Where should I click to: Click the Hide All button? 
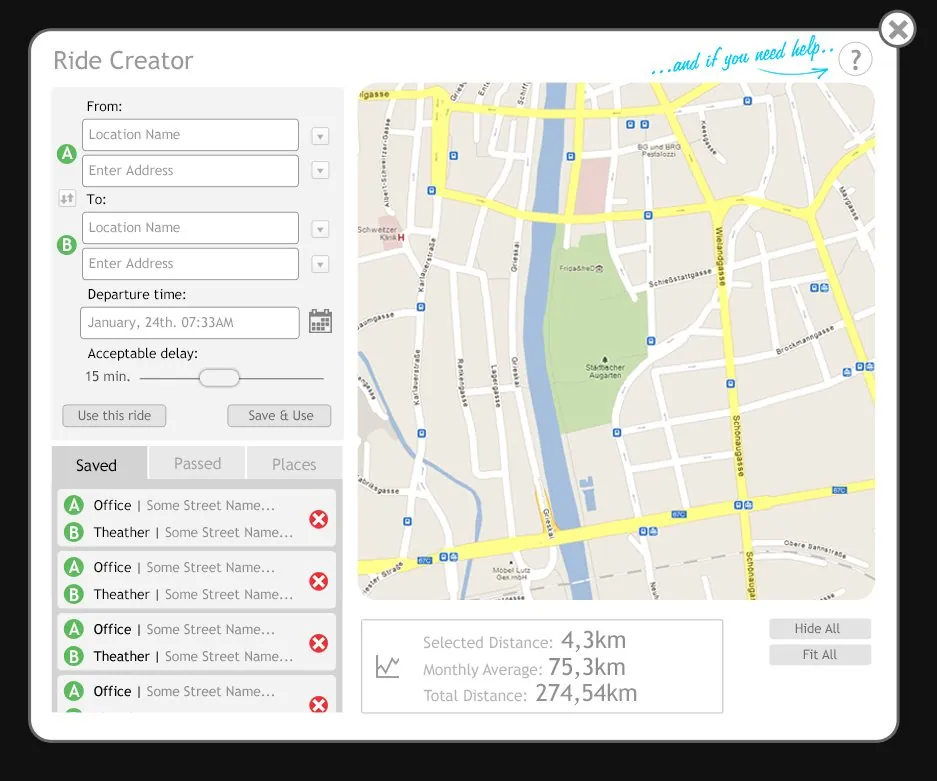pyautogui.click(x=820, y=629)
